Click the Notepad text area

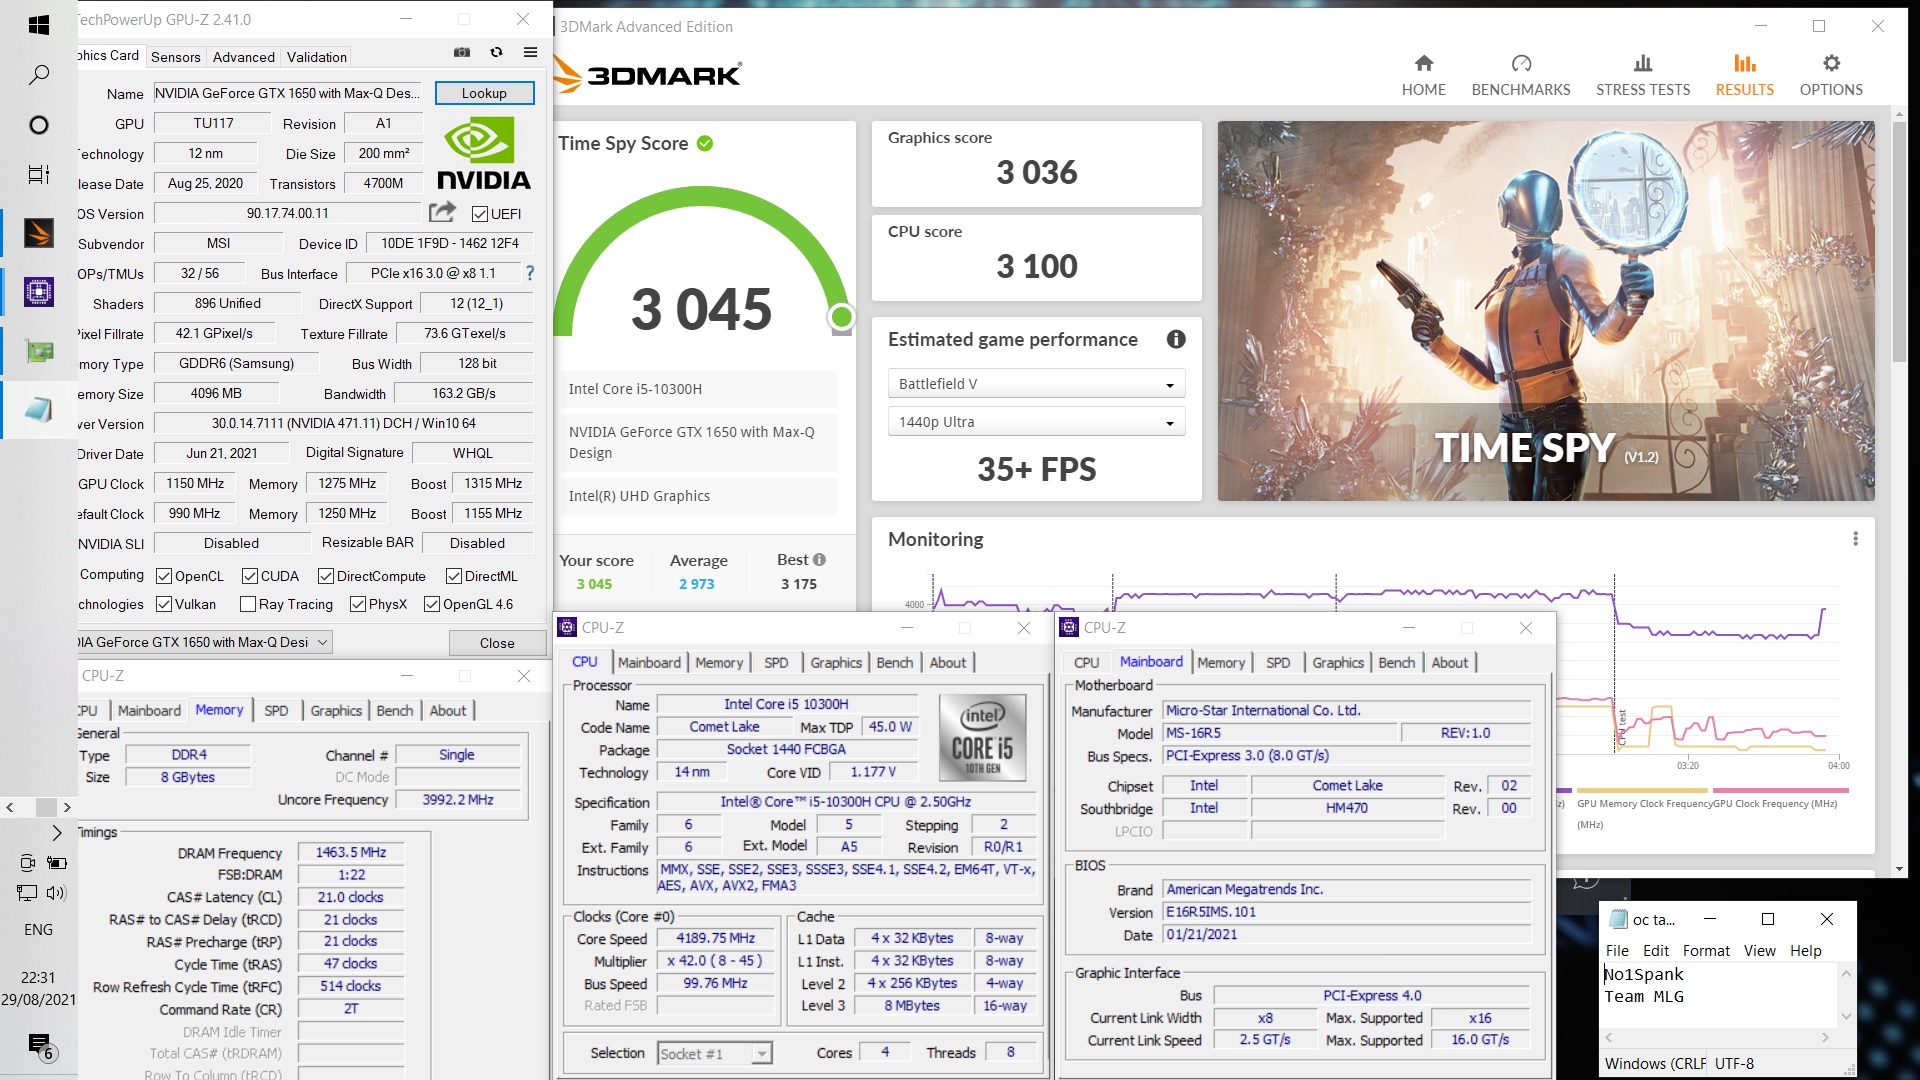coord(1720,995)
